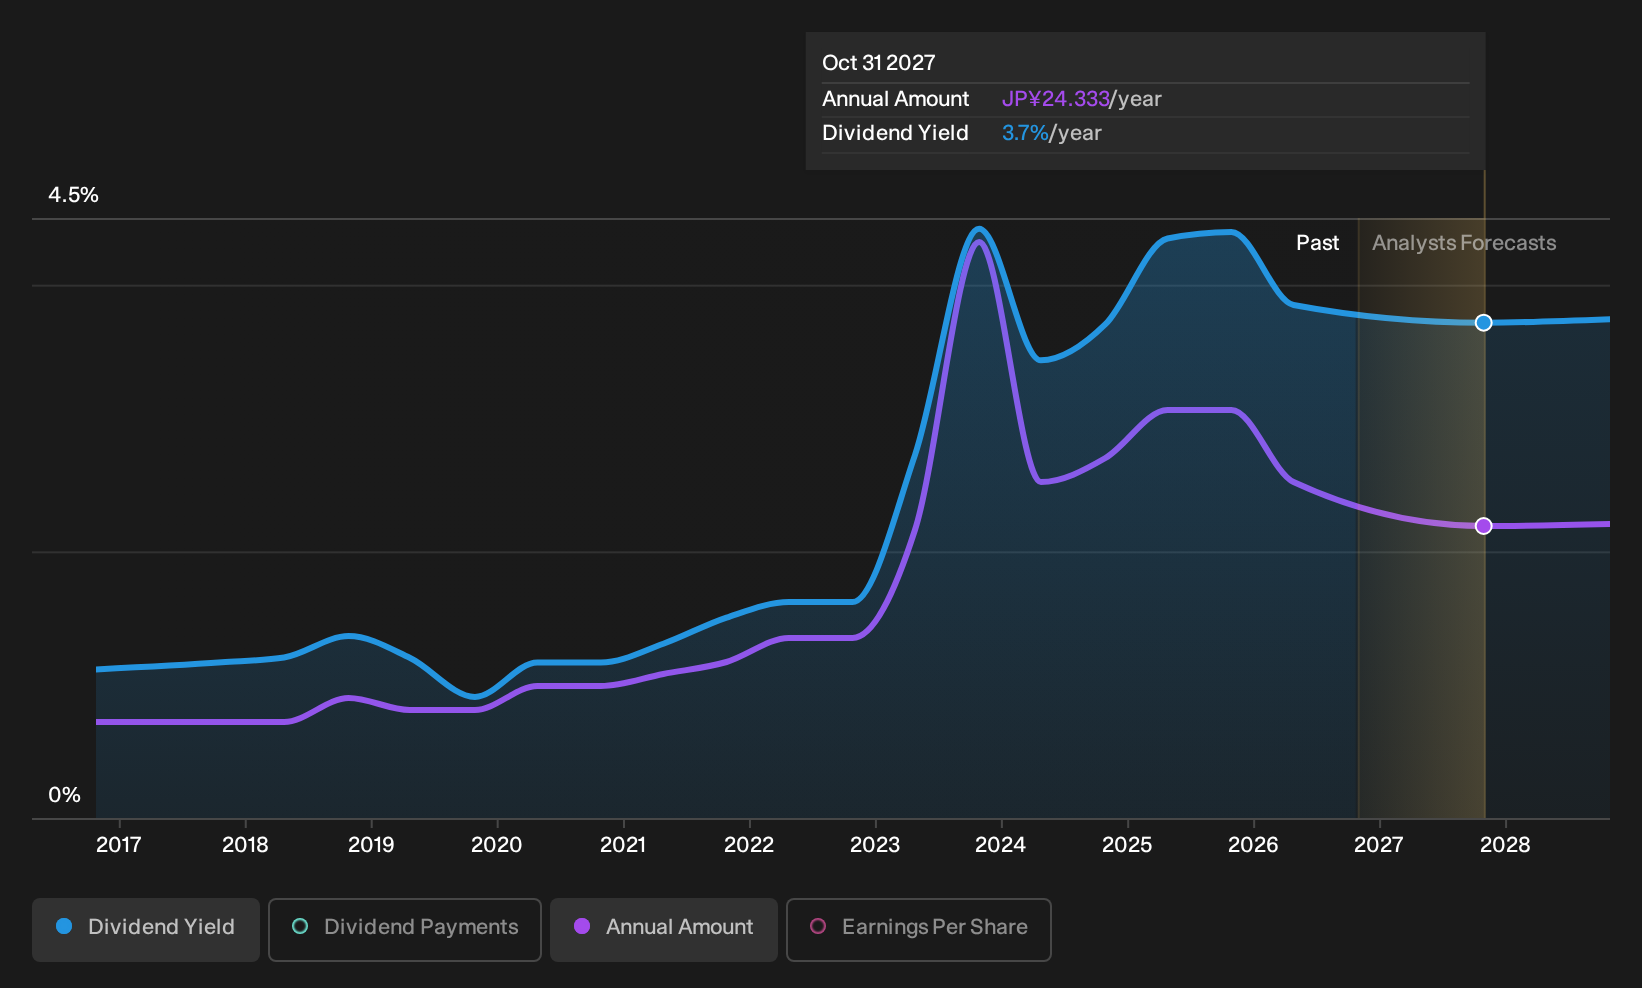Click the 2025 x-axis label
This screenshot has width=1642, height=988.
[1127, 845]
